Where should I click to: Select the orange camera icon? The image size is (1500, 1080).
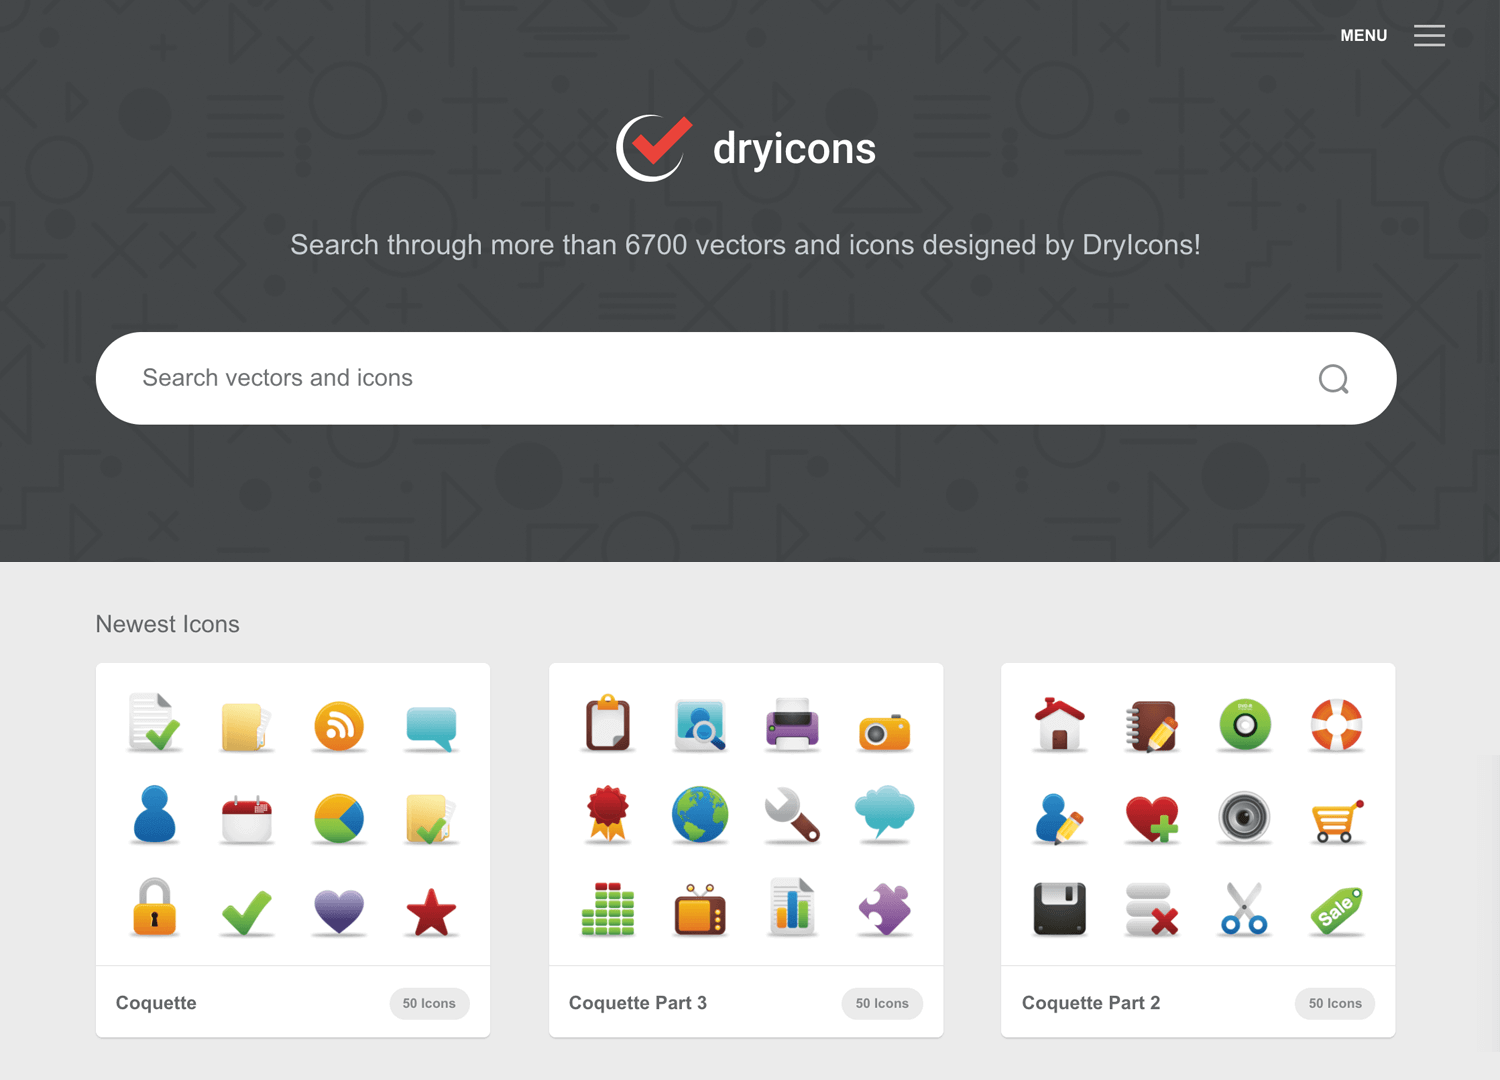coord(884,732)
